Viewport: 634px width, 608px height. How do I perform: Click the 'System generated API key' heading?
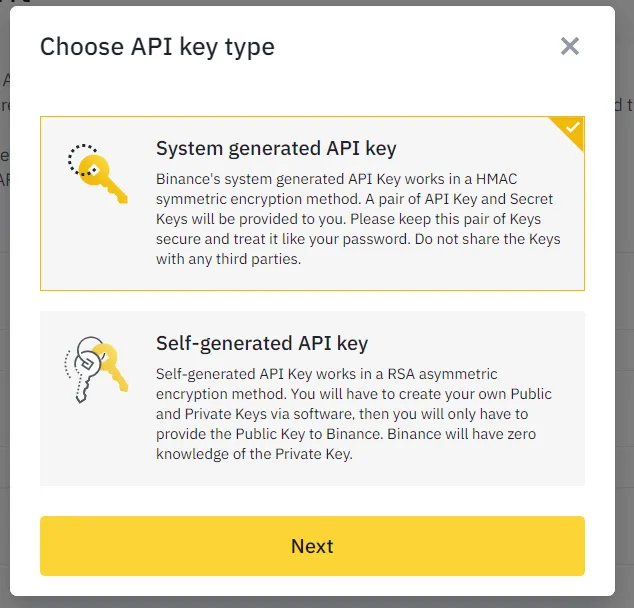coord(276,149)
